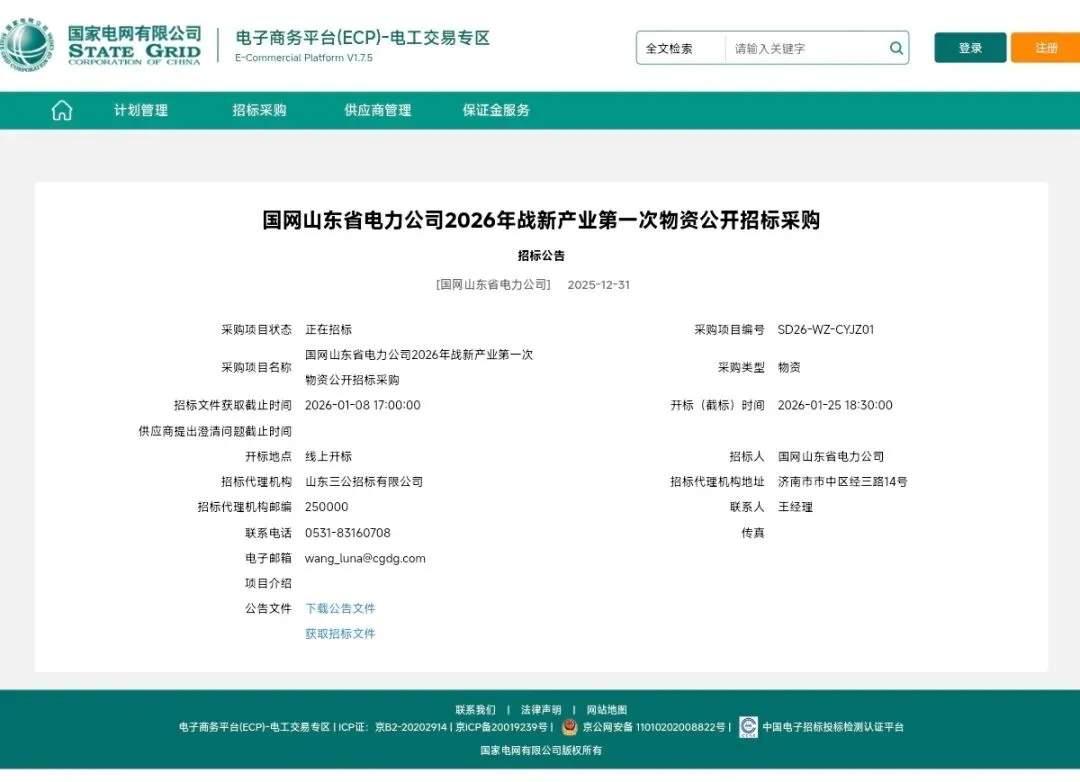Click the 国家电网有限公司版权所有 footer text
This screenshot has width=1080, height=782.
[x=541, y=750]
